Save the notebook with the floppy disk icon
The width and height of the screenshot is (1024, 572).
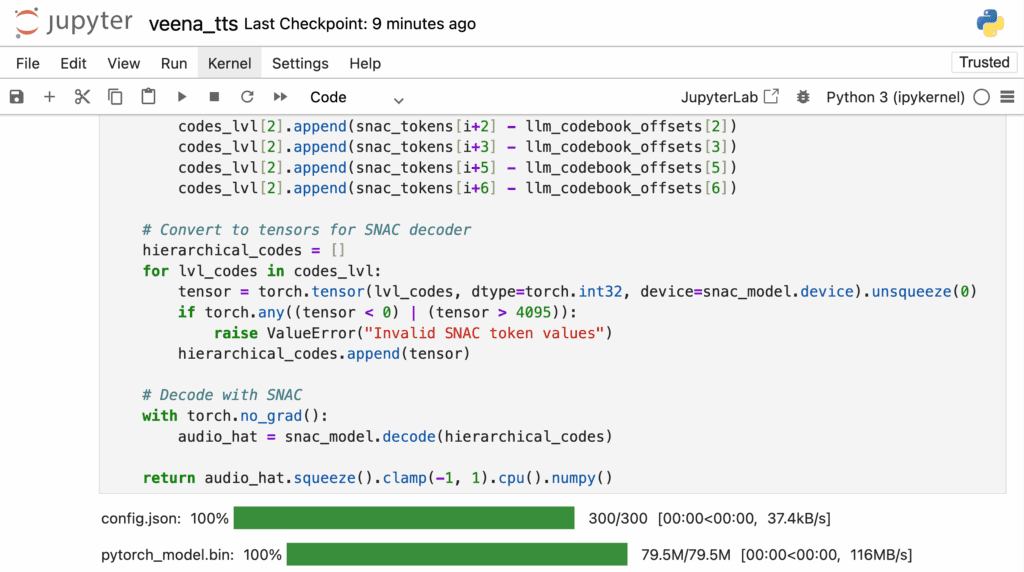click(x=16, y=97)
